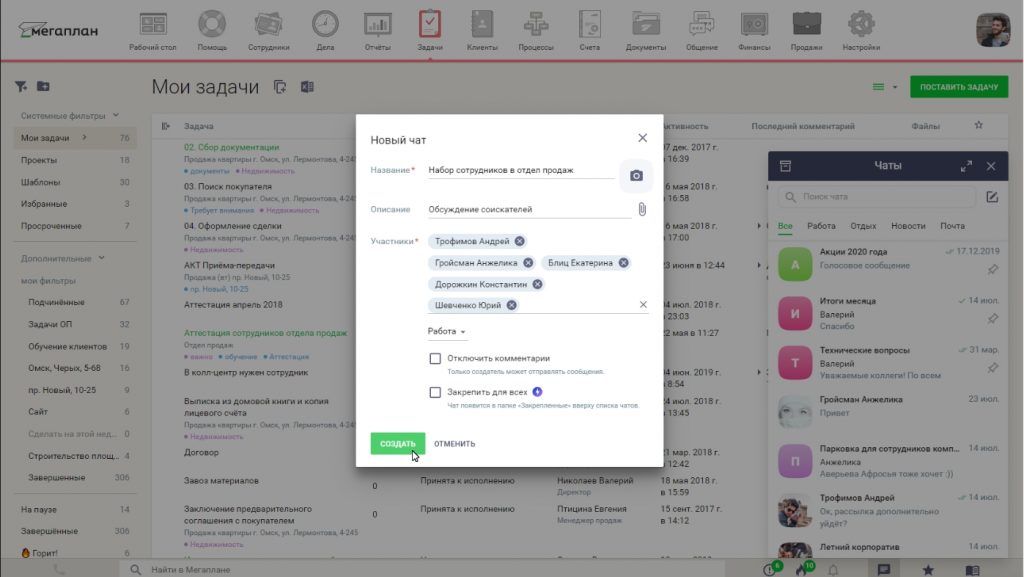Screen dimensions: 1024x577
Task: Enable the disable-comments checkbox
Action: point(435,358)
